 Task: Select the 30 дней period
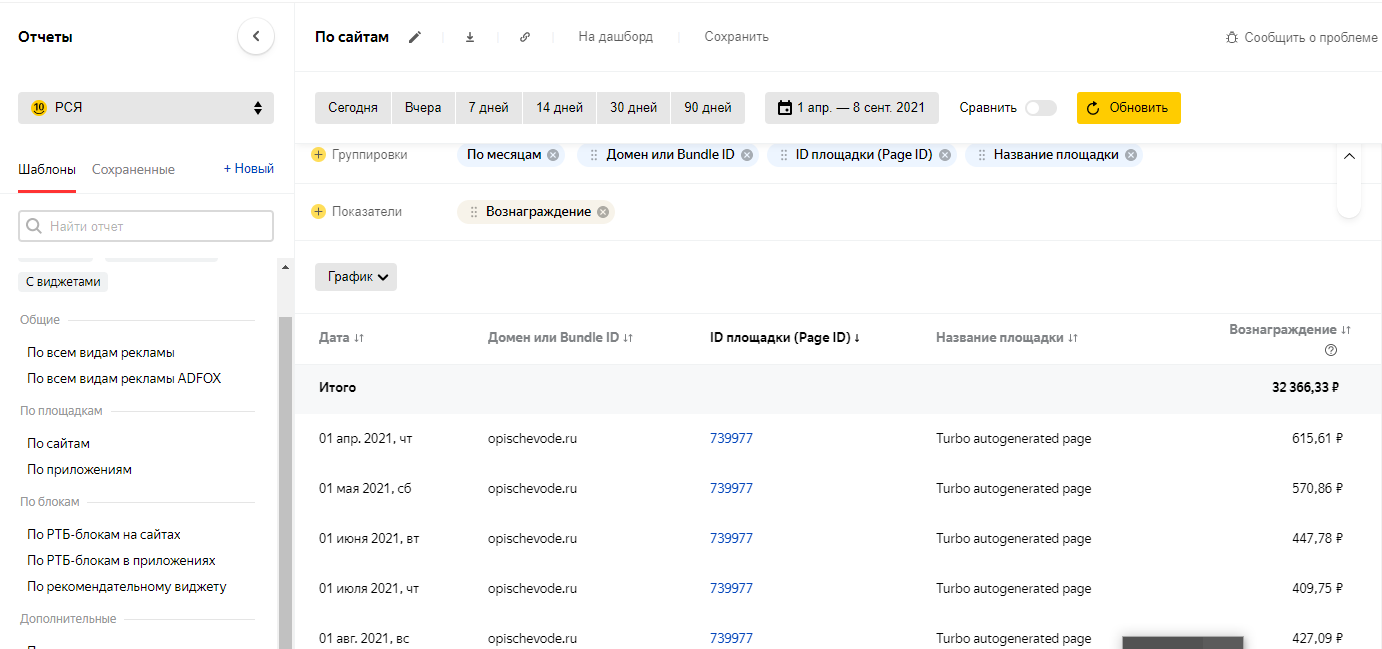(x=633, y=108)
